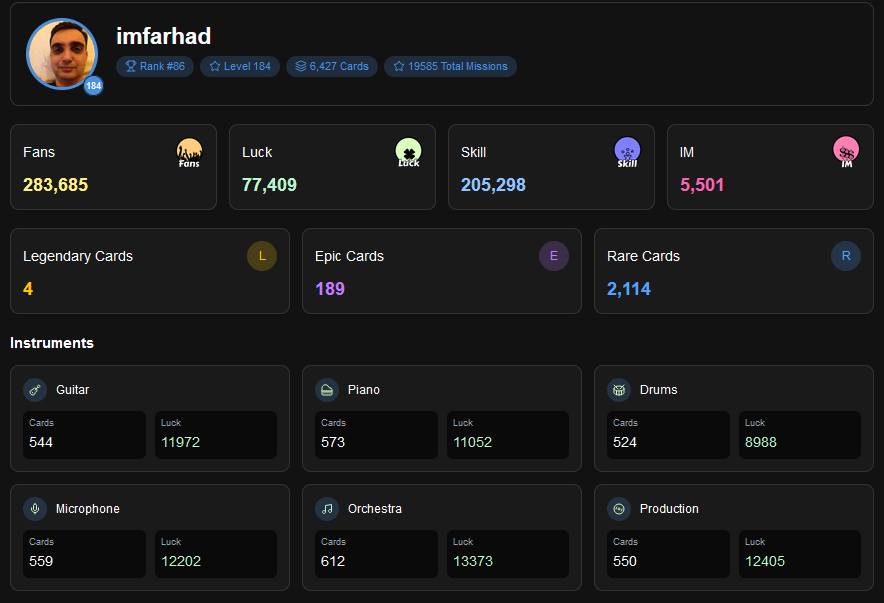The width and height of the screenshot is (884, 603).
Task: Click the Level 184 badge
Action: [240, 66]
